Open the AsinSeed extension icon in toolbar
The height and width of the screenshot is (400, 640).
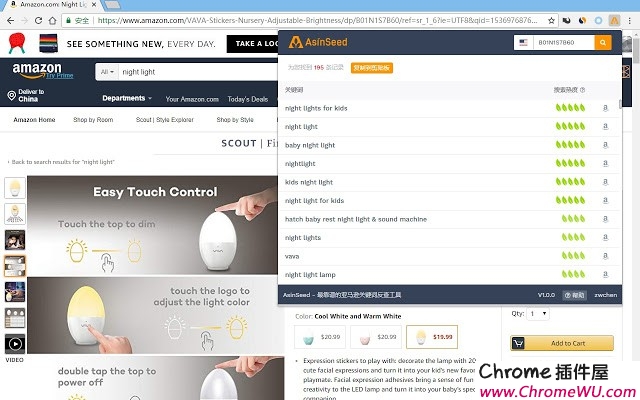click(x=614, y=20)
